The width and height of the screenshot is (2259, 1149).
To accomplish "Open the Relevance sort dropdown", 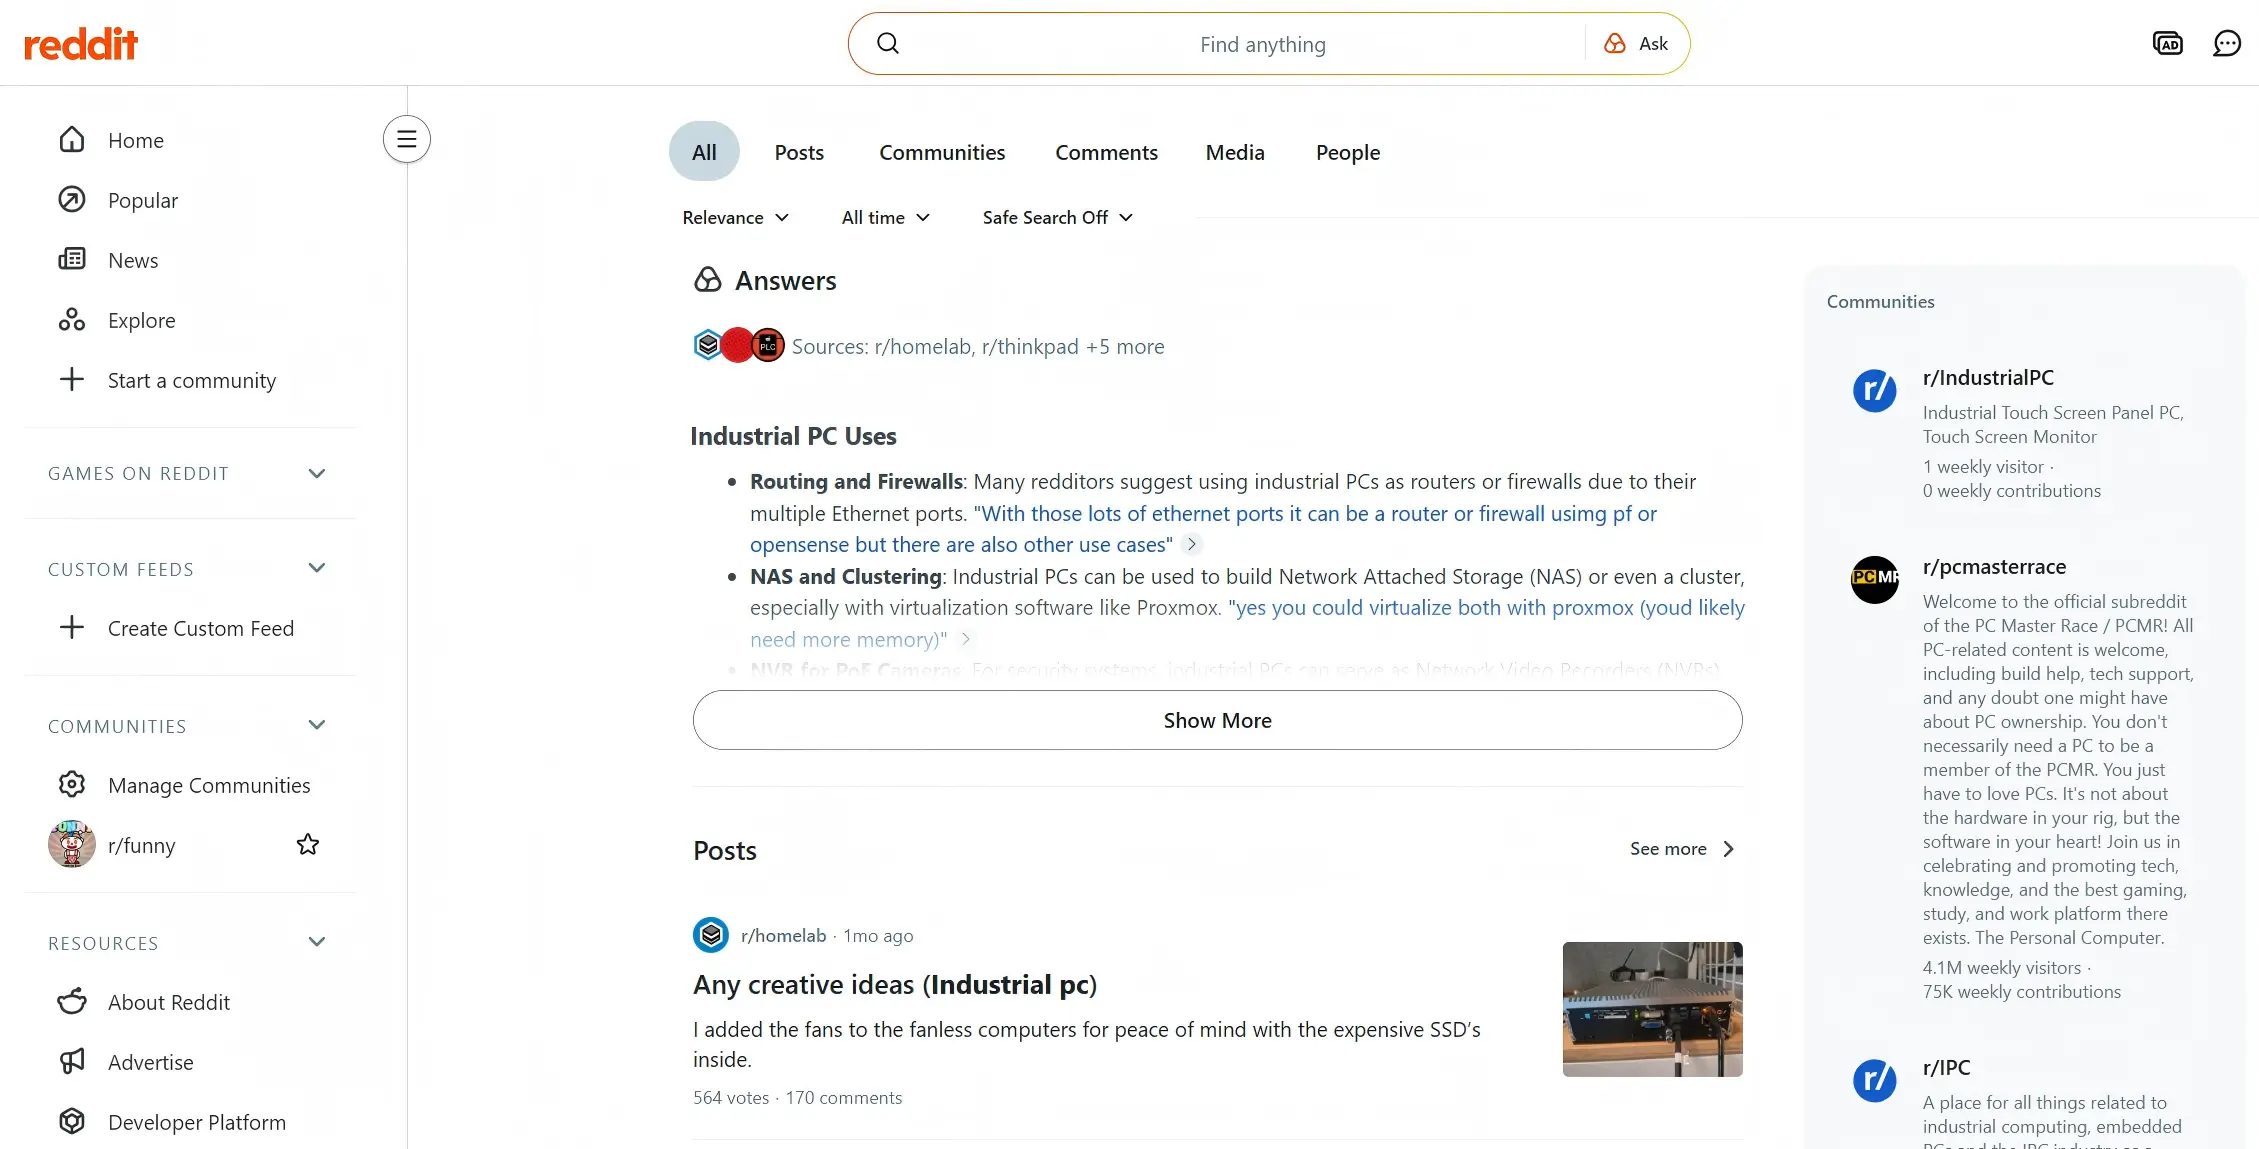I will [736, 217].
